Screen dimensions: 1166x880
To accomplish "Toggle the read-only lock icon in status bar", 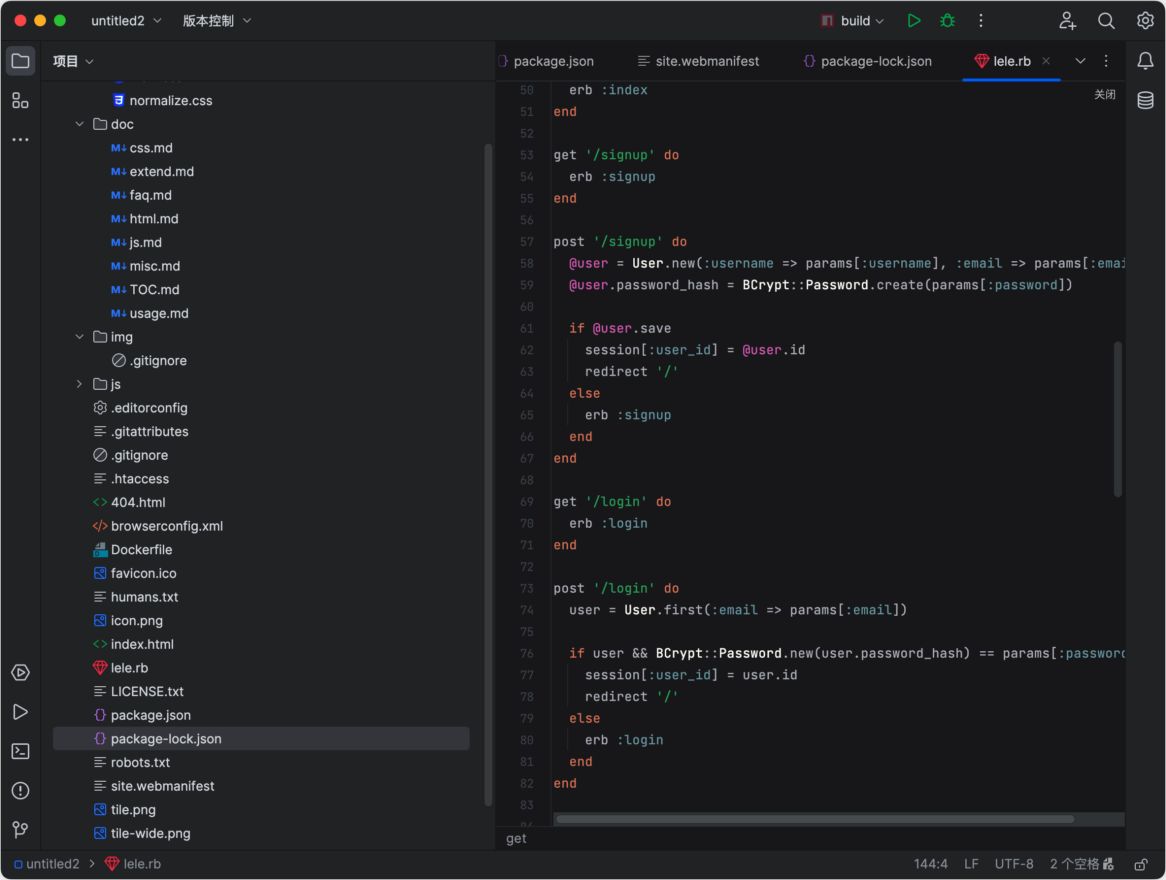I will click(1140, 864).
